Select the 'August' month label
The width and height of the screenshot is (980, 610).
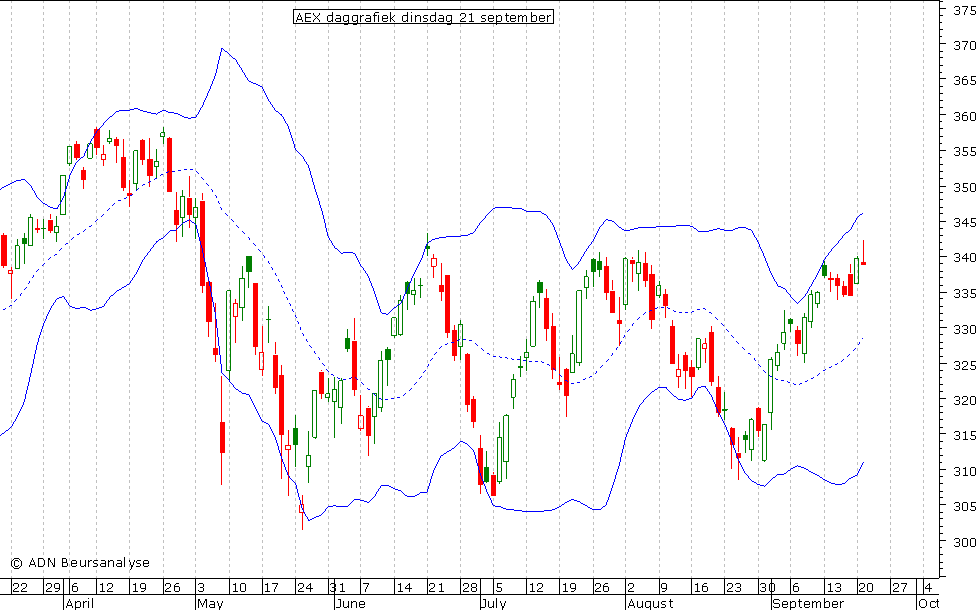(x=650, y=603)
